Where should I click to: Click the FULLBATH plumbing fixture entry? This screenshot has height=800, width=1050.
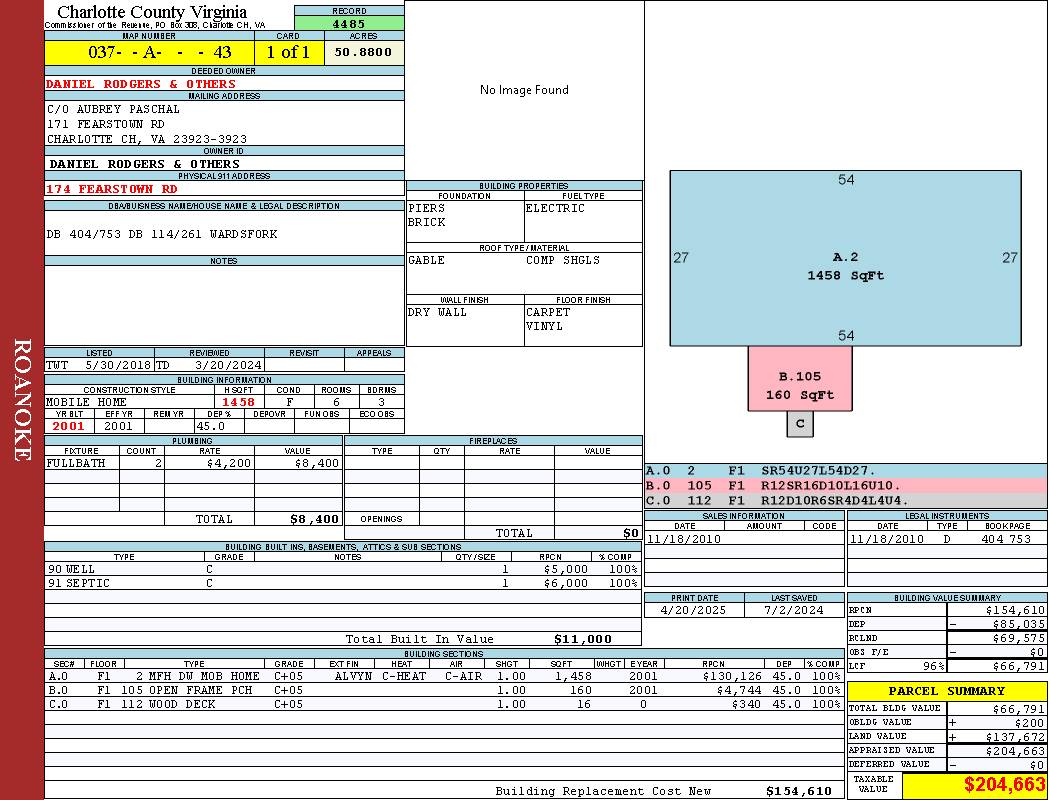point(76,464)
